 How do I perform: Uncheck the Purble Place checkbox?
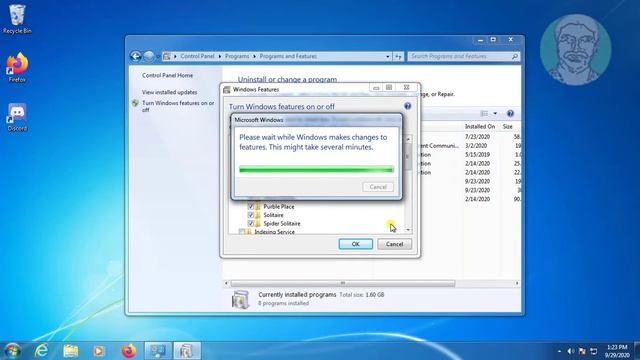(251, 207)
